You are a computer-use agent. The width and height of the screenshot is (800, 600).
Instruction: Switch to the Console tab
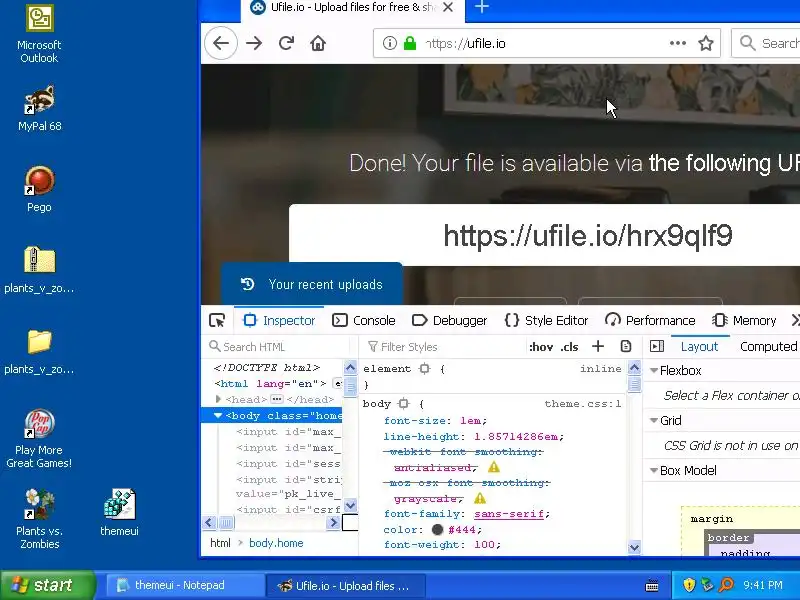click(x=364, y=320)
